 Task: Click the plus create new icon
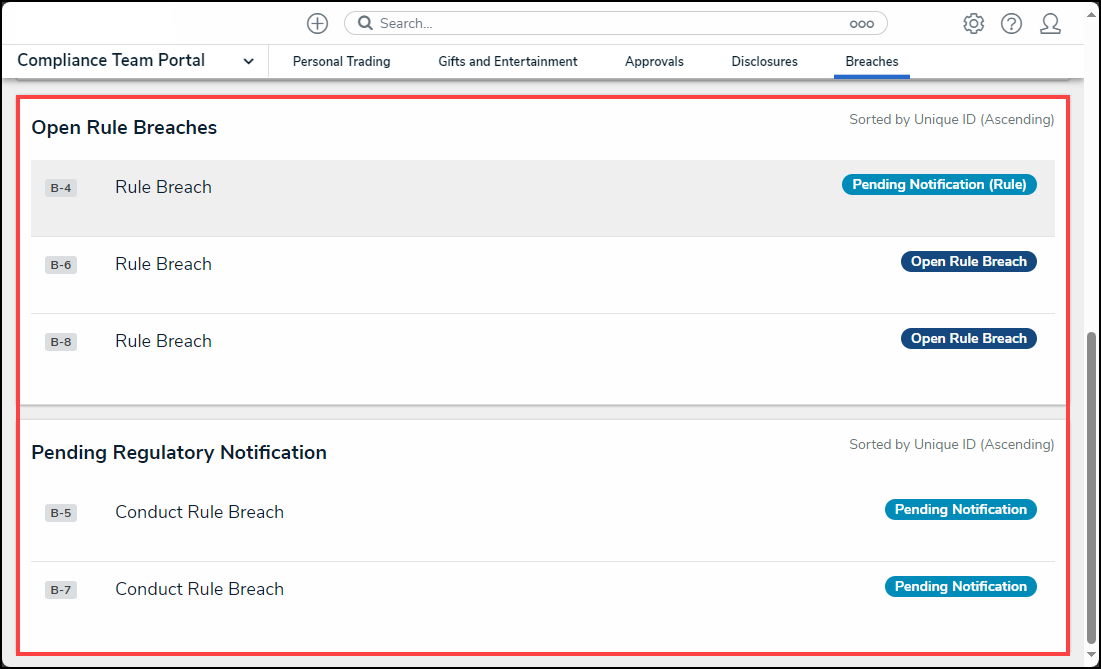pos(317,23)
